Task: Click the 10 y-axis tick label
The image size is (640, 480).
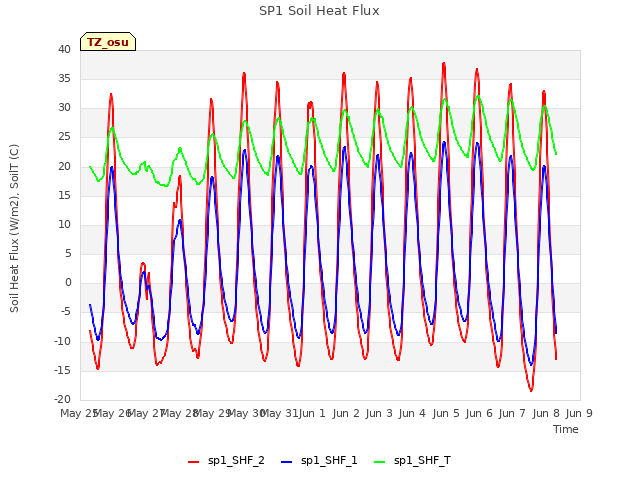Action: (x=64, y=224)
